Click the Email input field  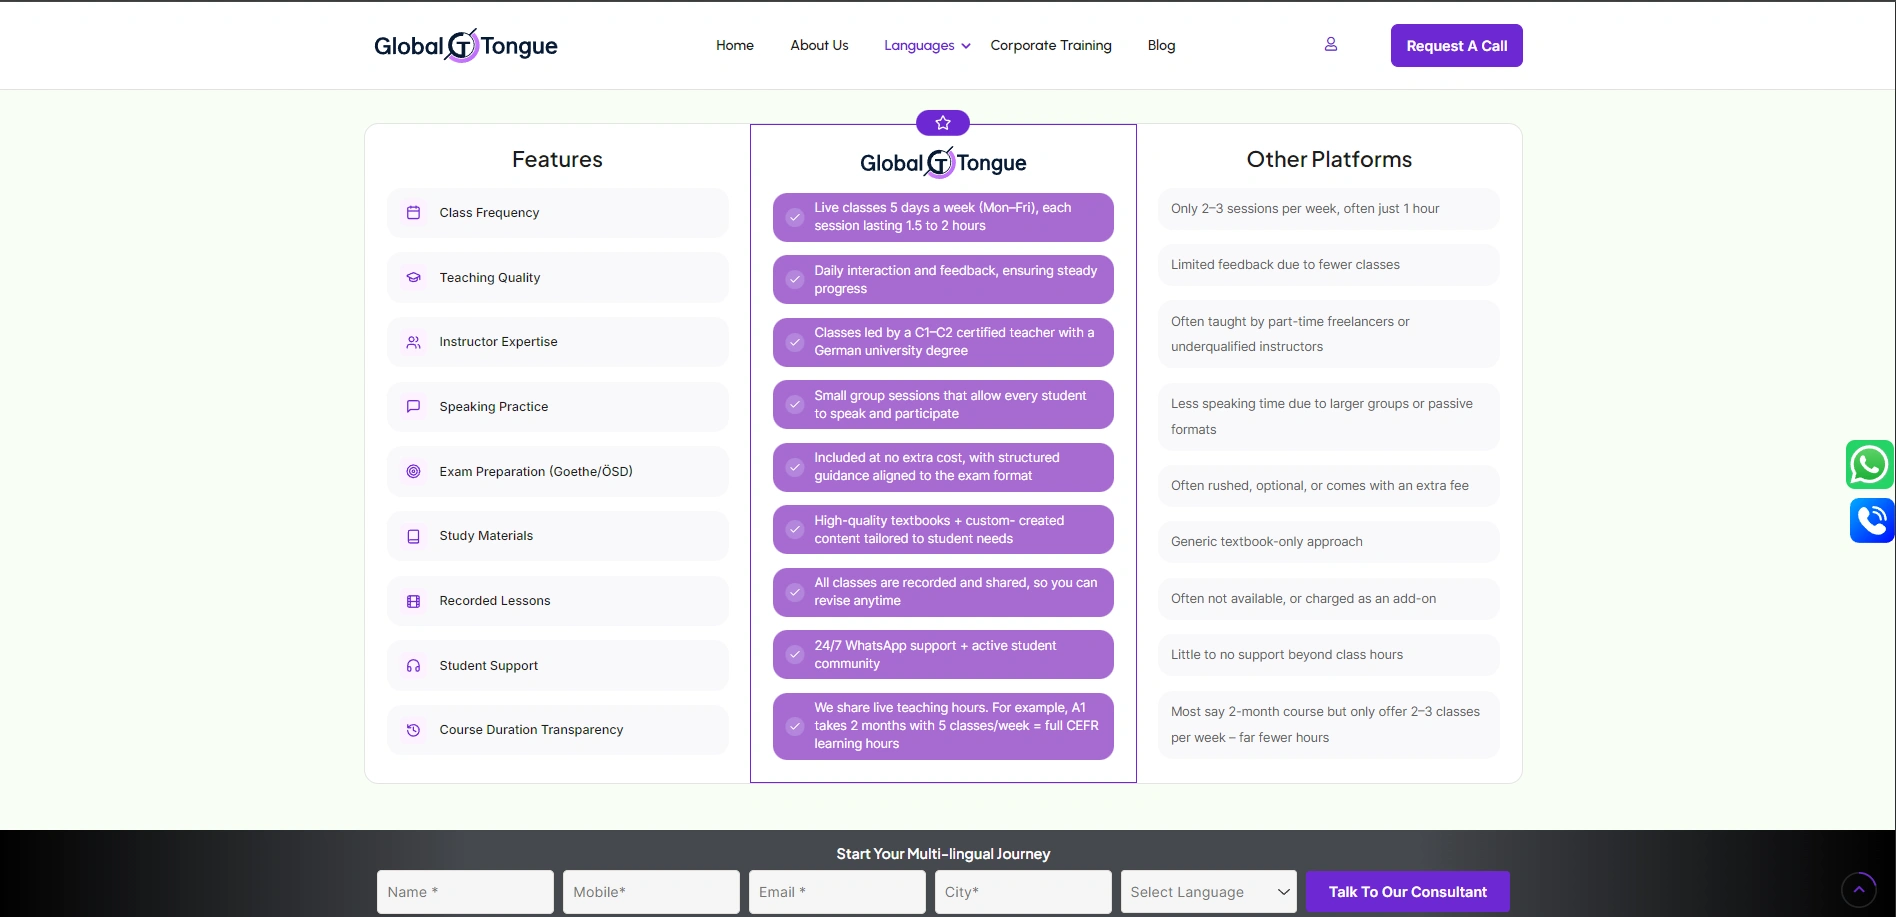pyautogui.click(x=836, y=892)
